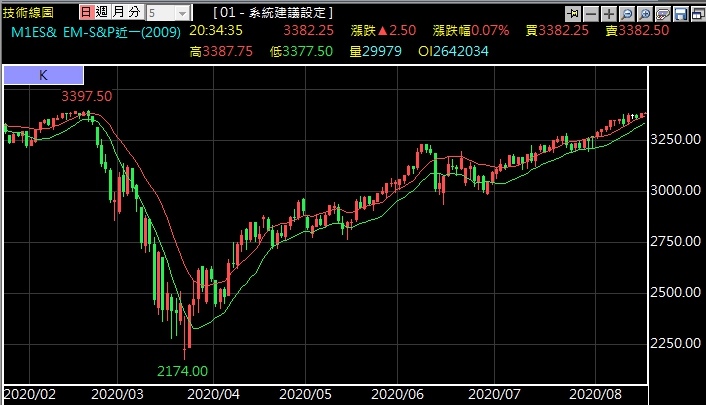This screenshot has width=706, height=405.
Task: Zoom in with the magnifier plus icon
Action: pos(645,14)
